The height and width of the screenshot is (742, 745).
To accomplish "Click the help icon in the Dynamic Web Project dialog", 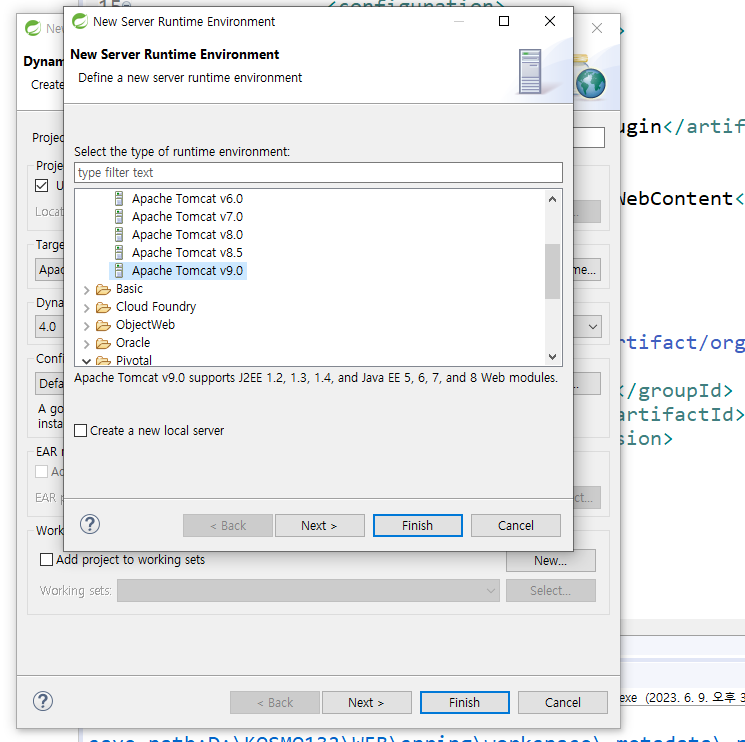I will 43,701.
